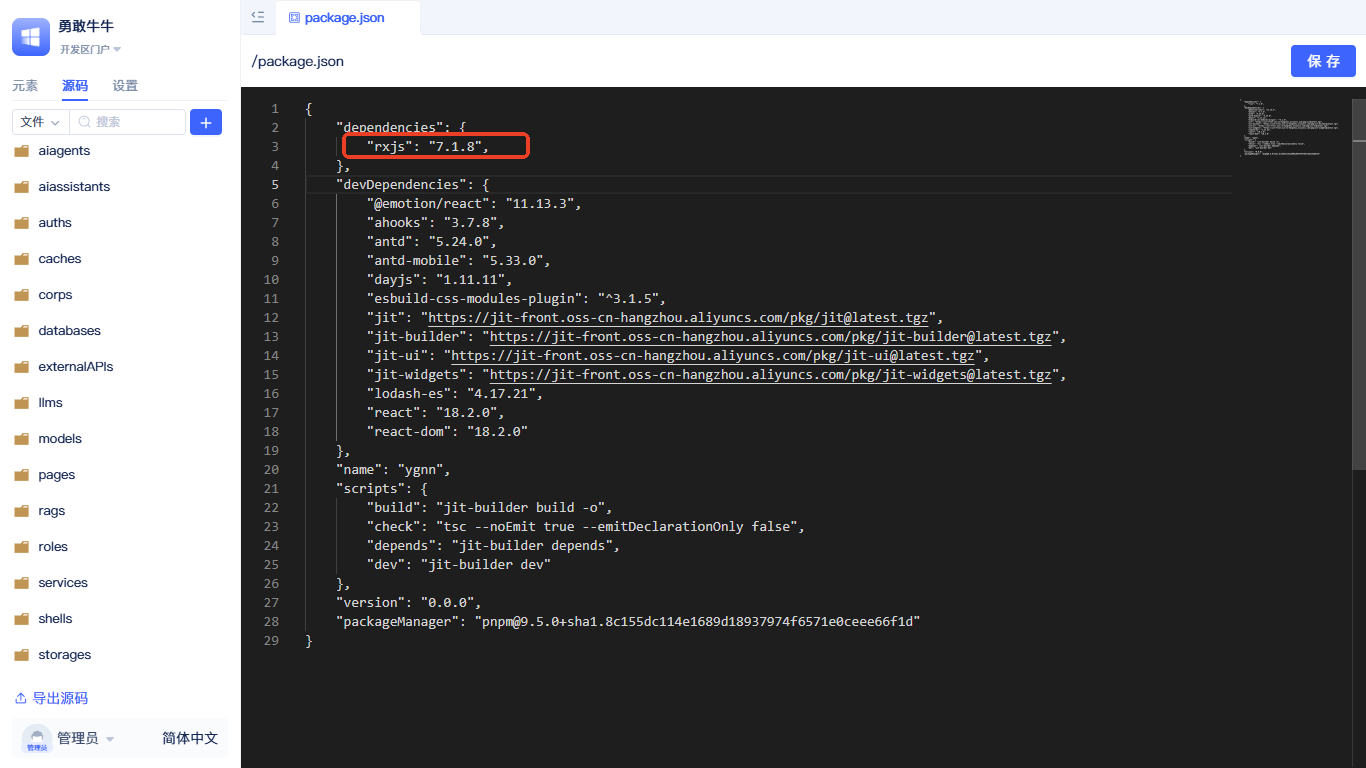Click the editor vertical scrollbar
Screen dimensions: 1366x768
click(x=1359, y=284)
